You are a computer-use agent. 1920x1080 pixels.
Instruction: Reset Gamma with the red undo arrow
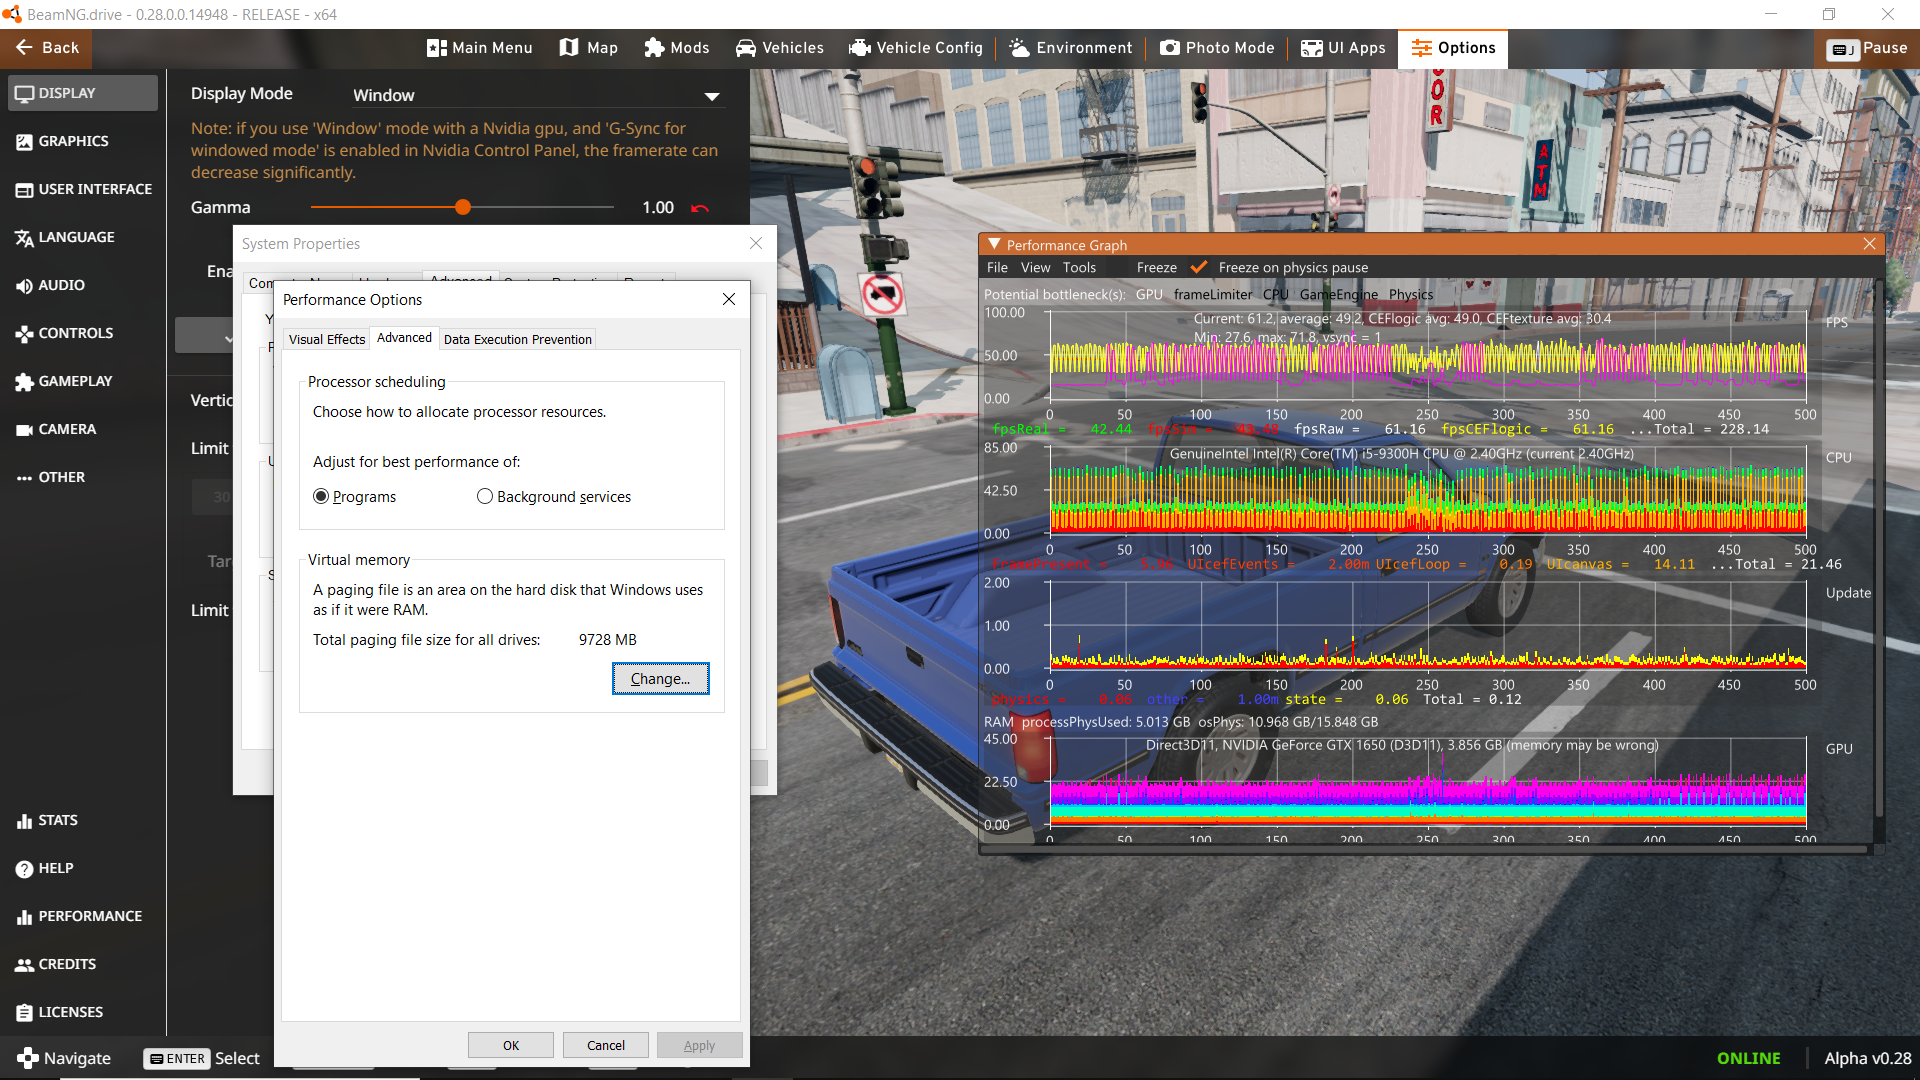pos(700,208)
